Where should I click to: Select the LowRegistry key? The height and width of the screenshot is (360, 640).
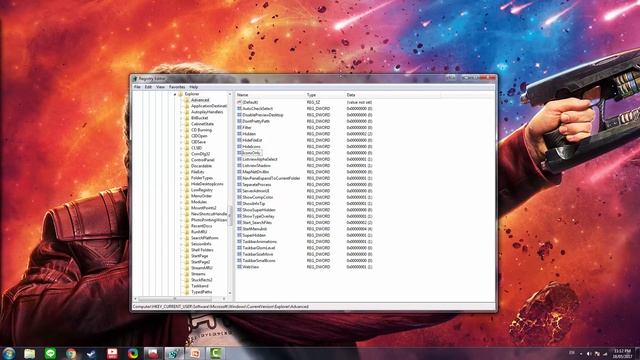202,190
